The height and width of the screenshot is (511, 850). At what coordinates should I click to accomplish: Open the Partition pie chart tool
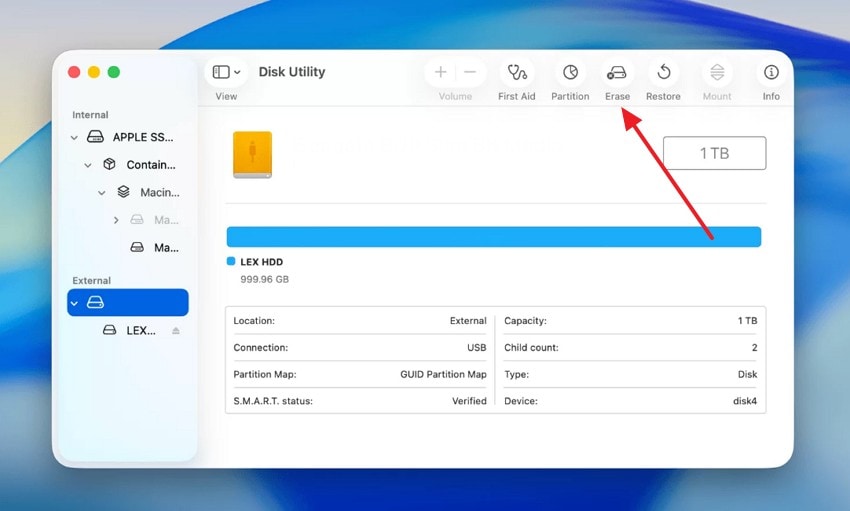tap(570, 72)
